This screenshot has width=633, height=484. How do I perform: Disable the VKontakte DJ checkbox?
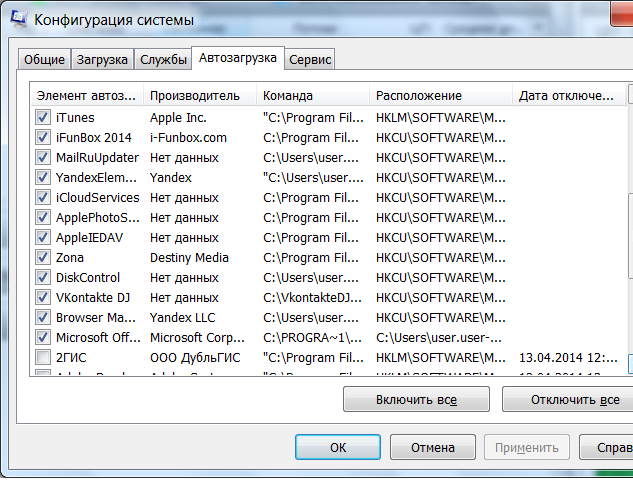pos(43,297)
